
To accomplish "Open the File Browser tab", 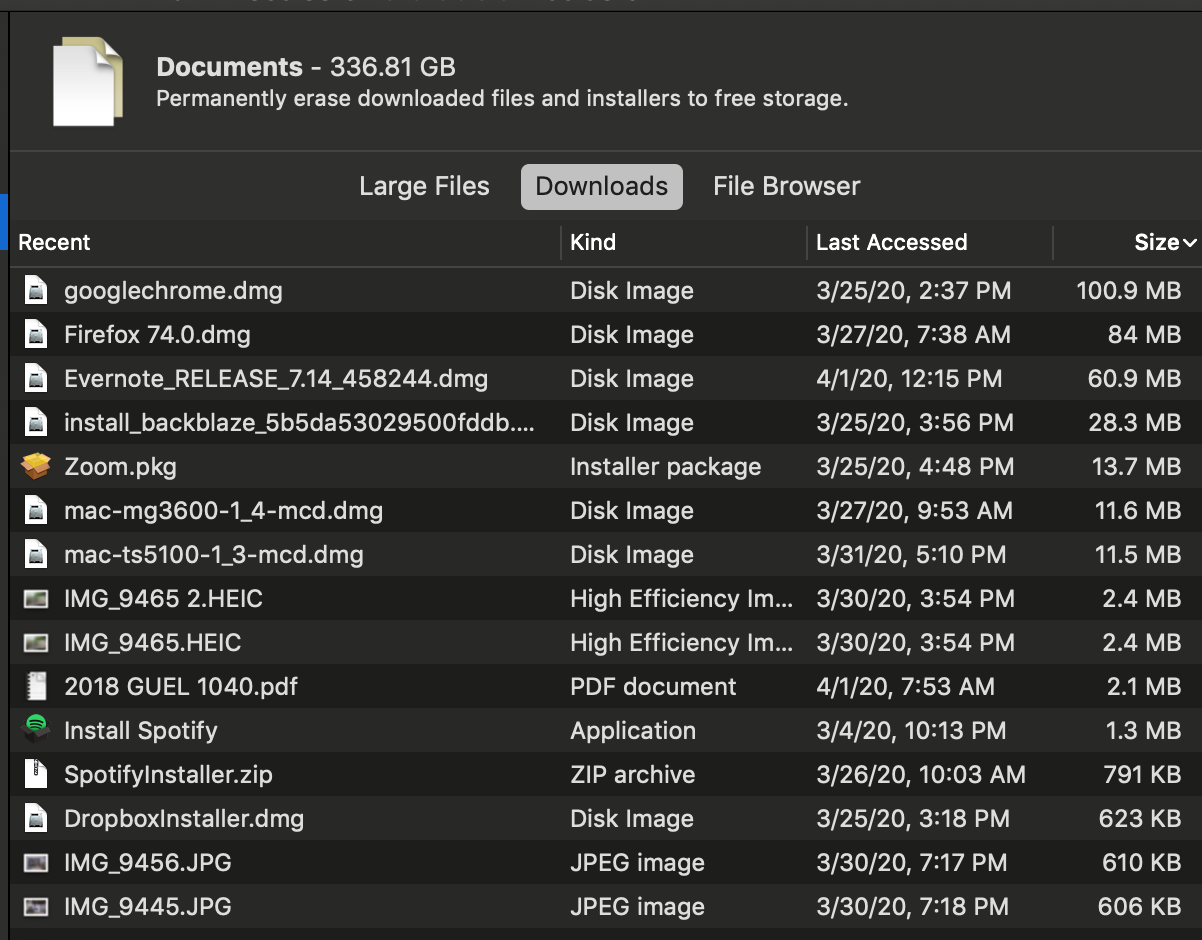I will click(787, 187).
